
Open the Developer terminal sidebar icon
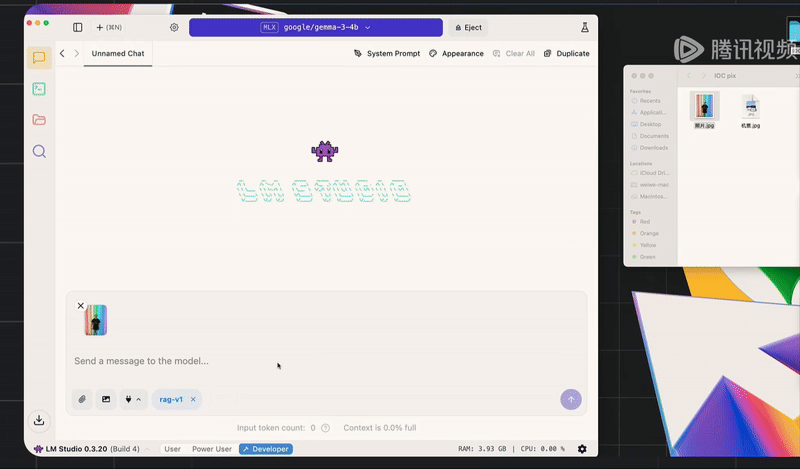click(39, 89)
